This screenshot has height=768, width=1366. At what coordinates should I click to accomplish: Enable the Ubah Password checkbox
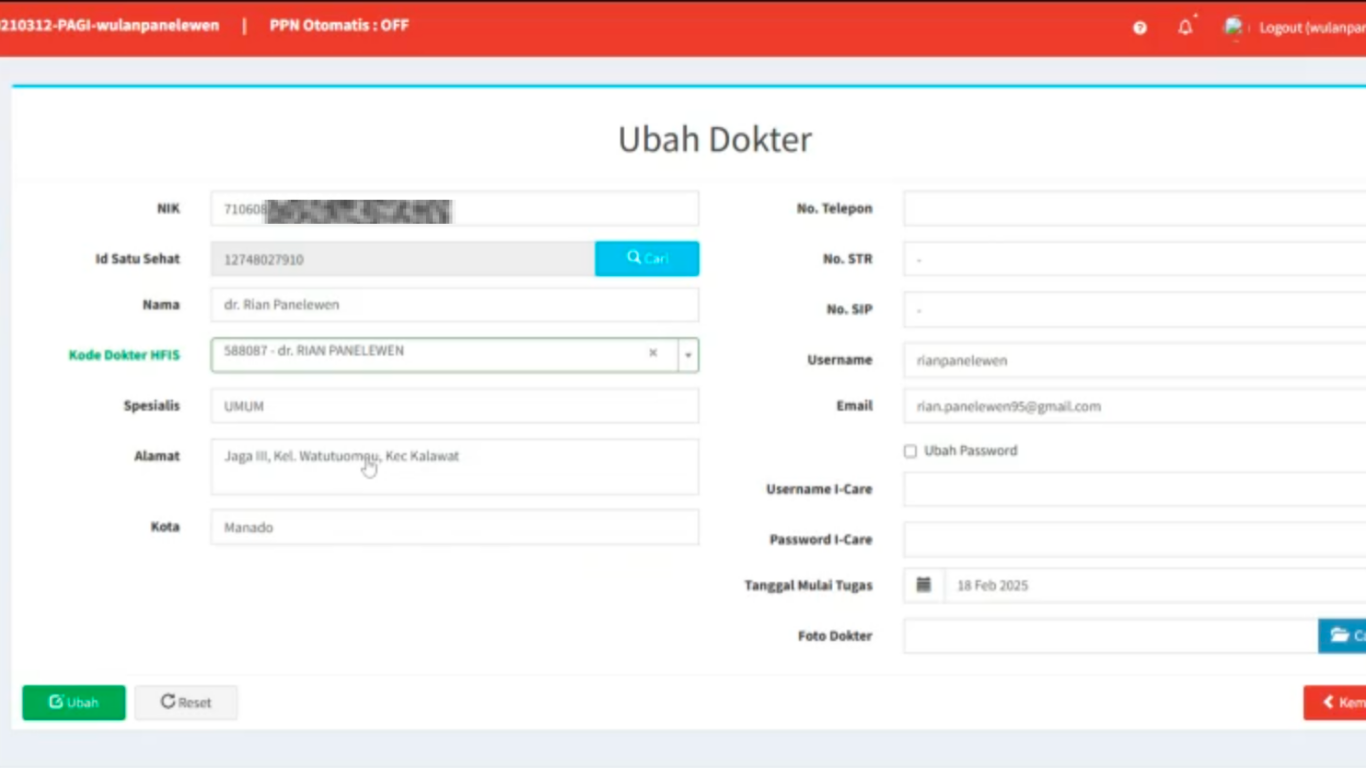pos(910,451)
